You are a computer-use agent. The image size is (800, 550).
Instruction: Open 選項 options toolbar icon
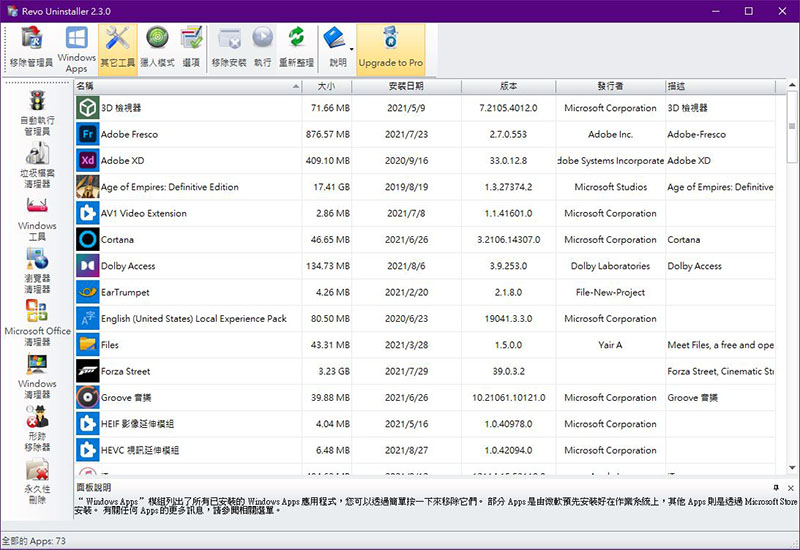[191, 48]
